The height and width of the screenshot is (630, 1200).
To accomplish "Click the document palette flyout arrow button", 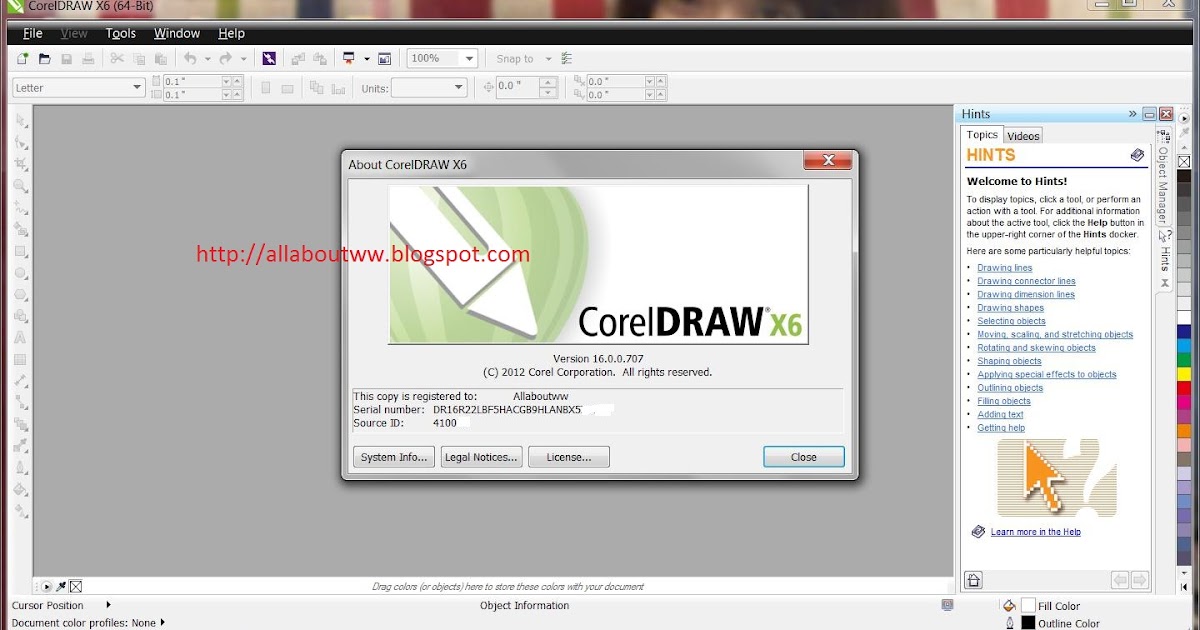I will (x=45, y=587).
